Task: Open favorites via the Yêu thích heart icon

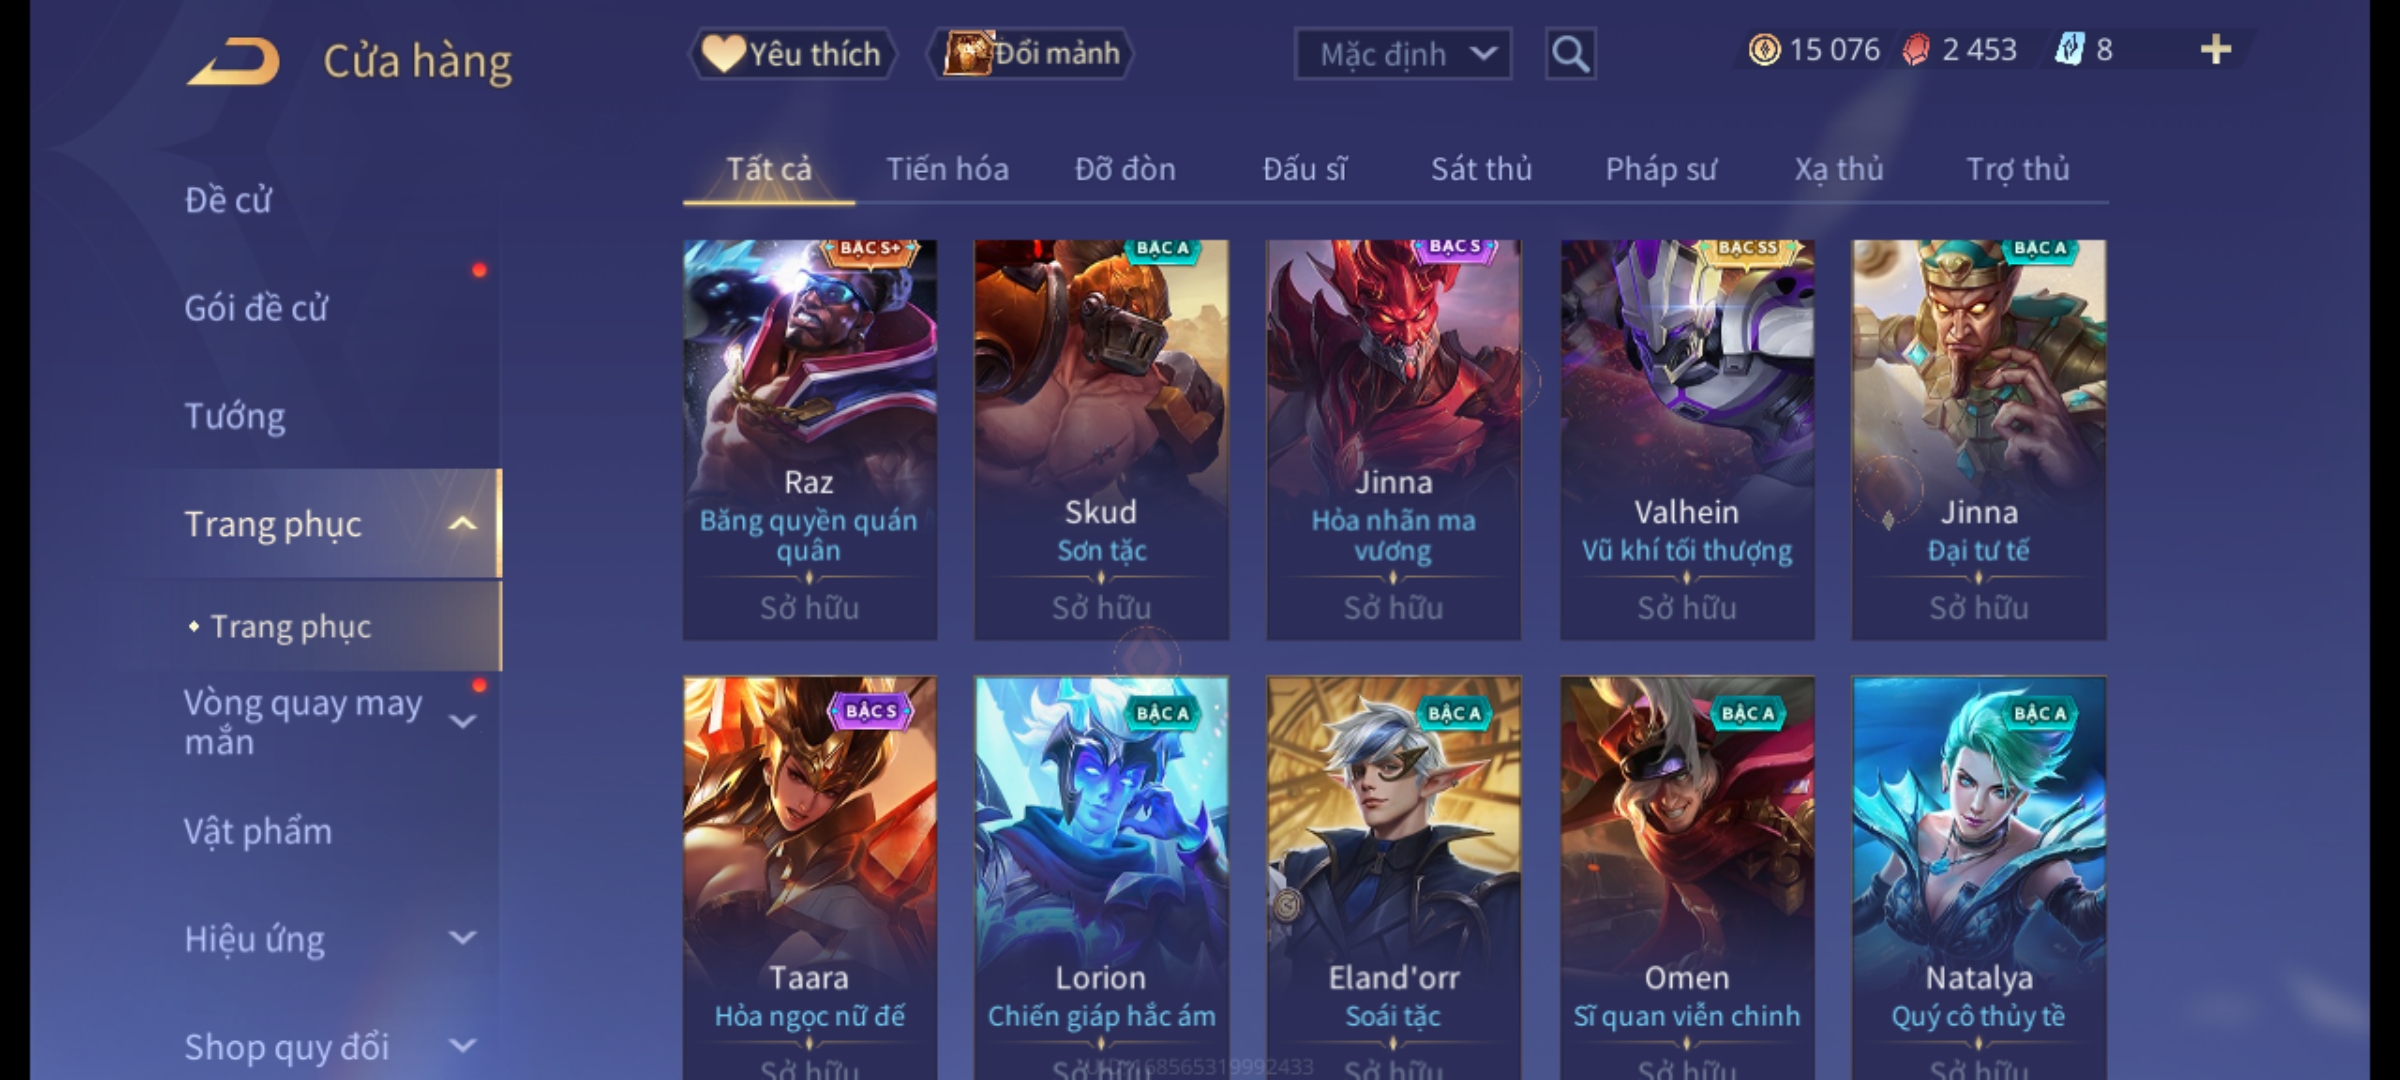Action: [x=722, y=53]
